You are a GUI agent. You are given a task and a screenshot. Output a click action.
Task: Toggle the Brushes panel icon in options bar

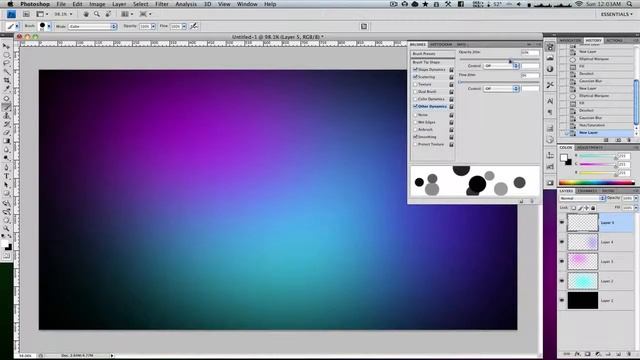364,26
